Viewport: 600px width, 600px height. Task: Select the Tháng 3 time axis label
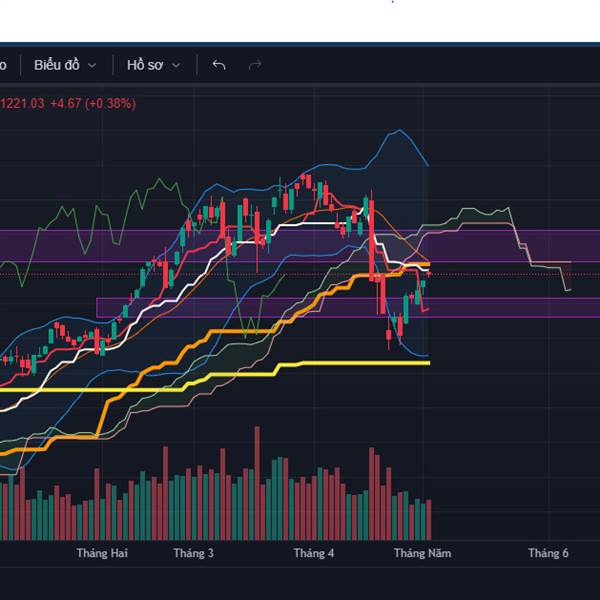coord(193,553)
